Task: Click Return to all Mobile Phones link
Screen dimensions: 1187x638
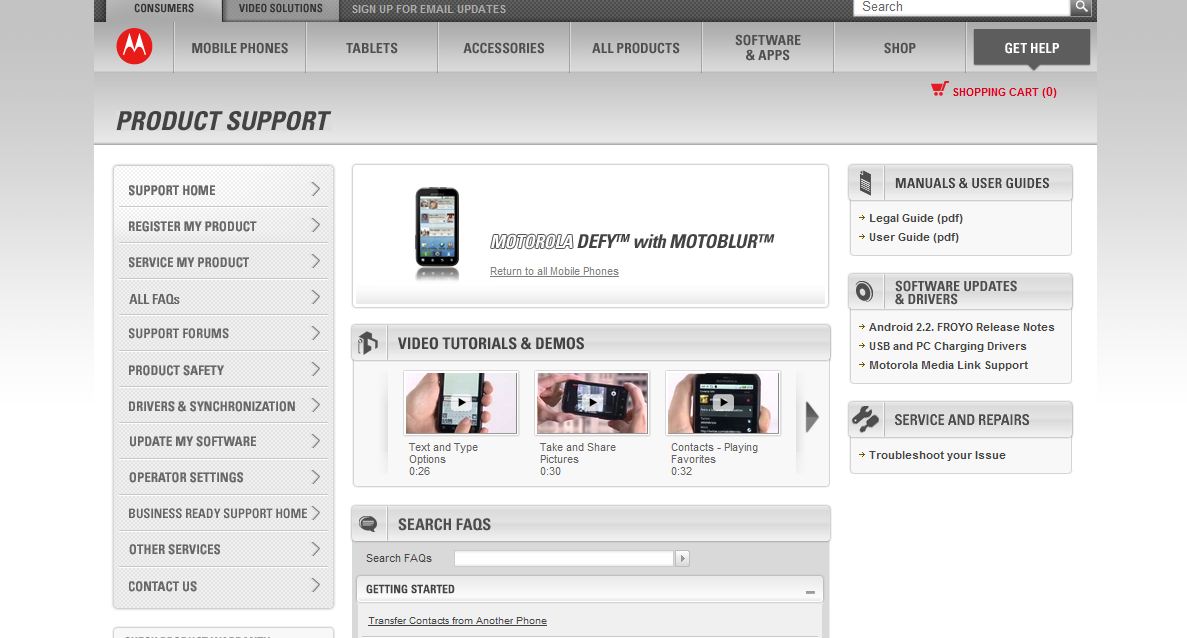Action: pos(554,271)
